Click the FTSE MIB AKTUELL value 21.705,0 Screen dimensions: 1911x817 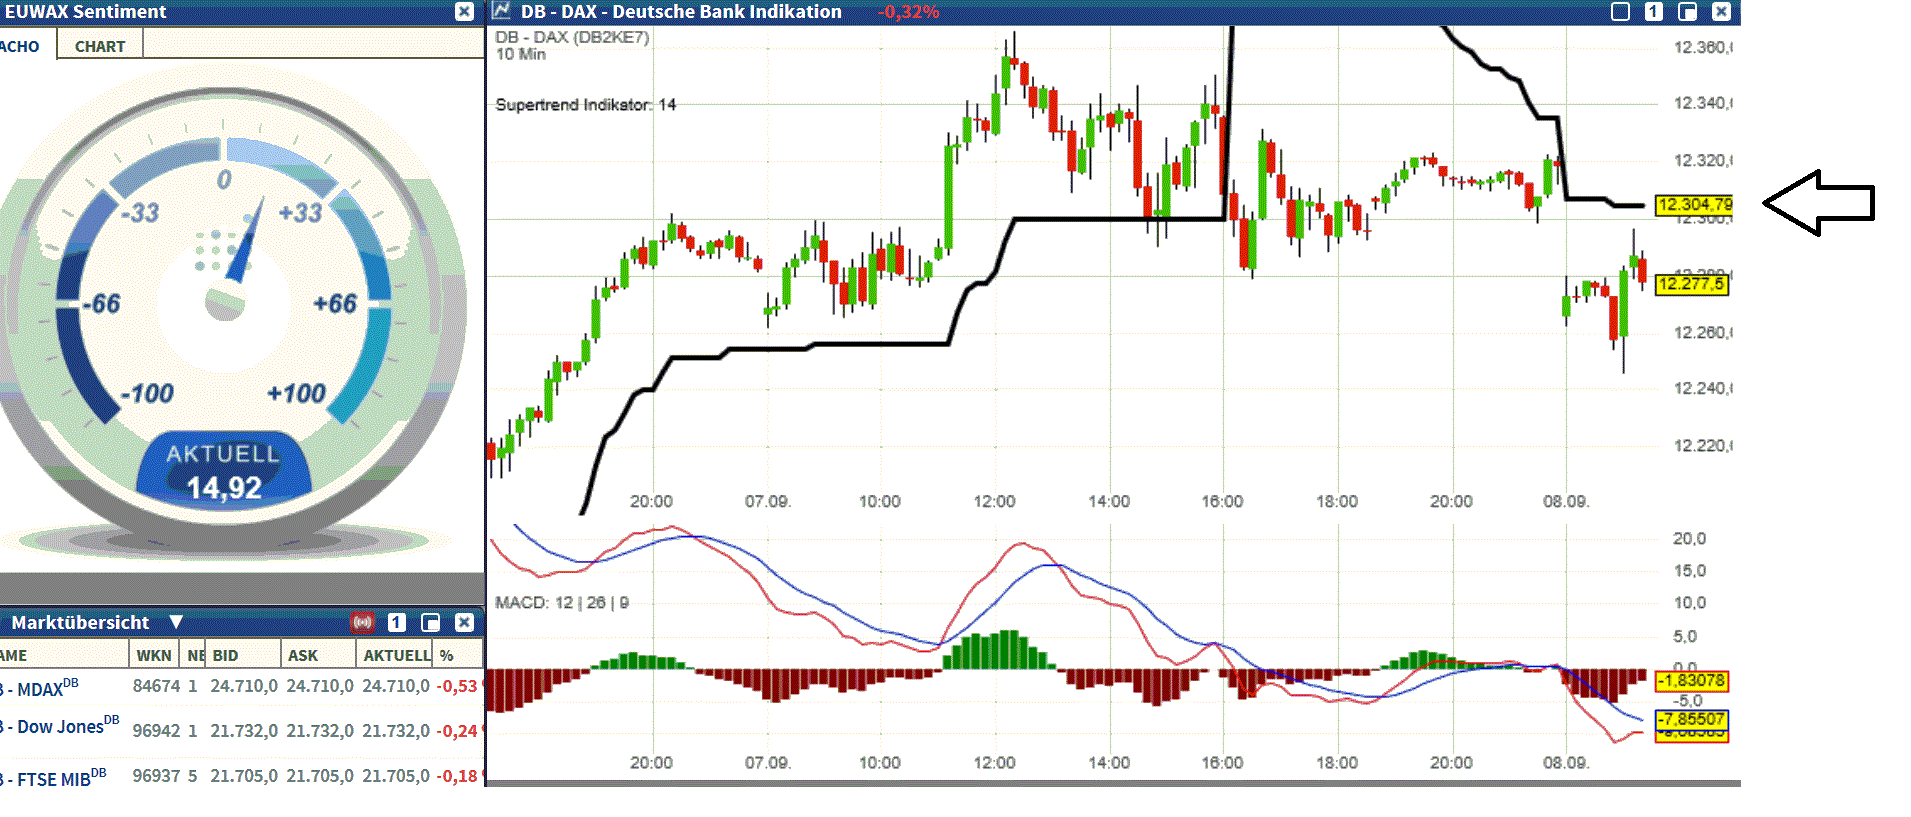(x=396, y=776)
